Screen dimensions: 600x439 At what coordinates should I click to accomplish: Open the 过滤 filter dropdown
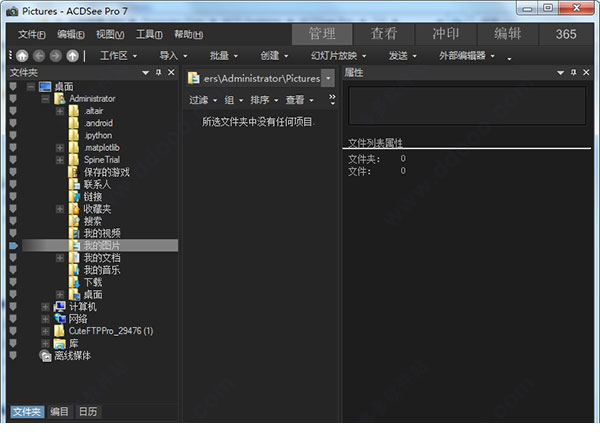(x=203, y=100)
